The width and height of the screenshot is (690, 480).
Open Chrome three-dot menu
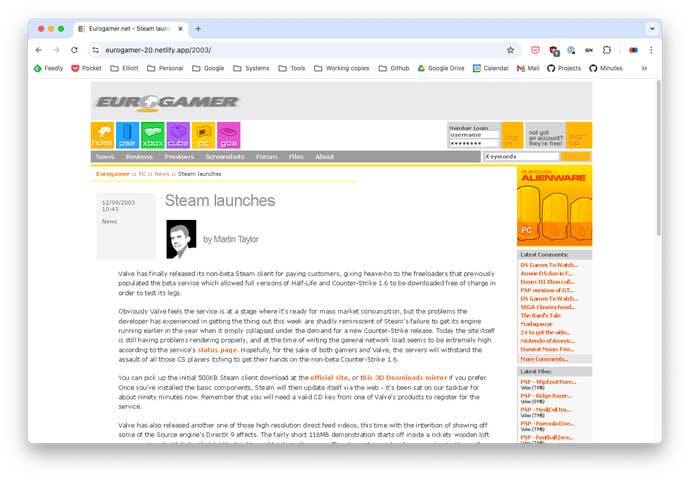(651, 50)
